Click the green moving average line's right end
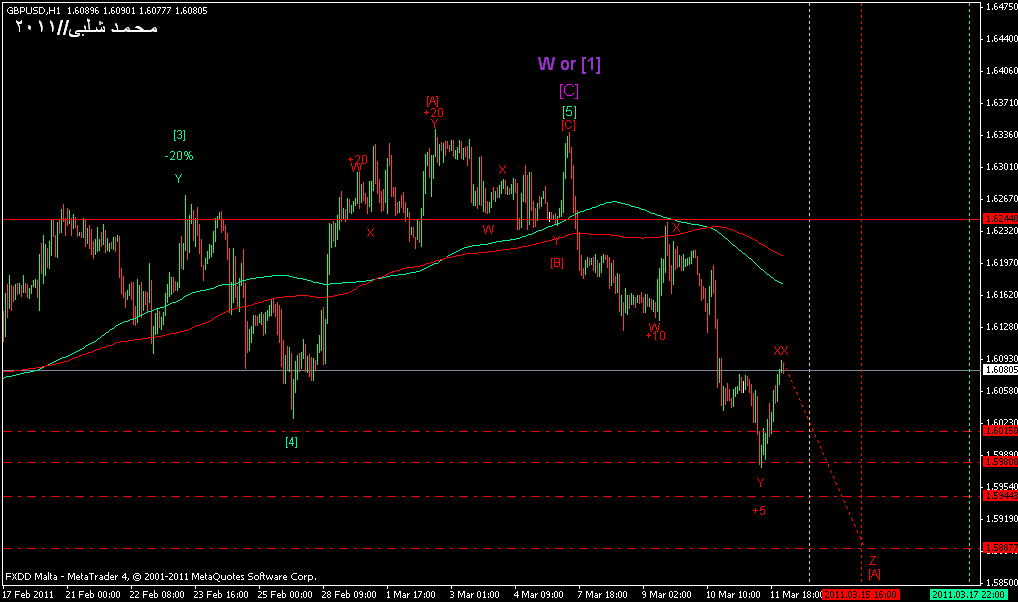 [x=781, y=283]
